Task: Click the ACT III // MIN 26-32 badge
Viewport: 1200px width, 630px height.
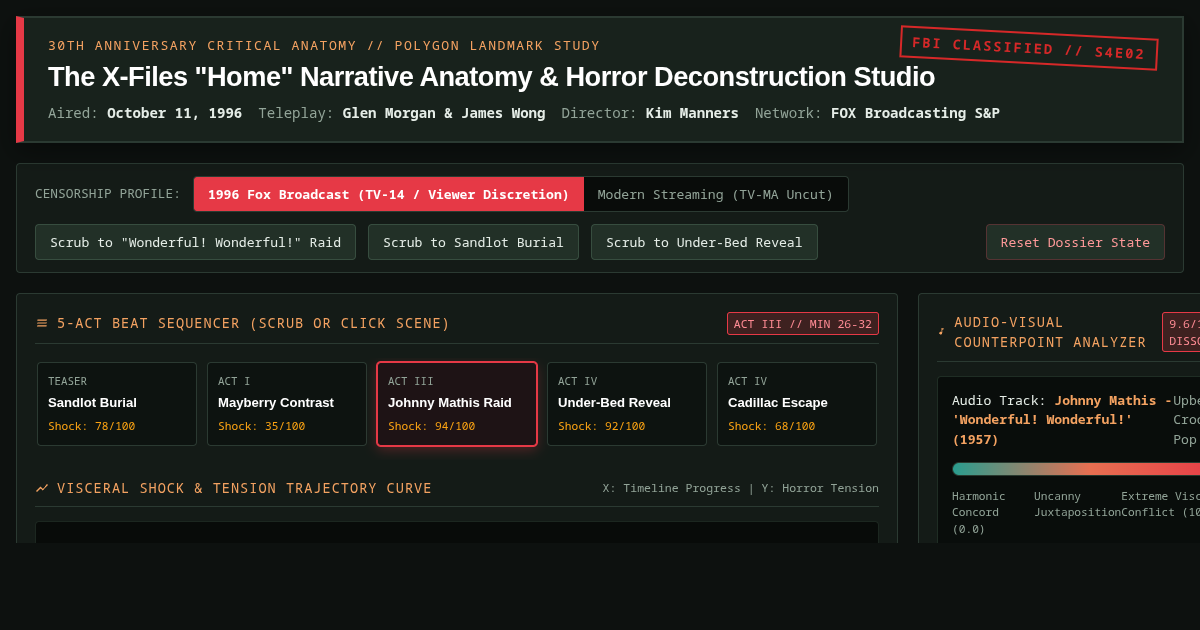Action: click(803, 324)
